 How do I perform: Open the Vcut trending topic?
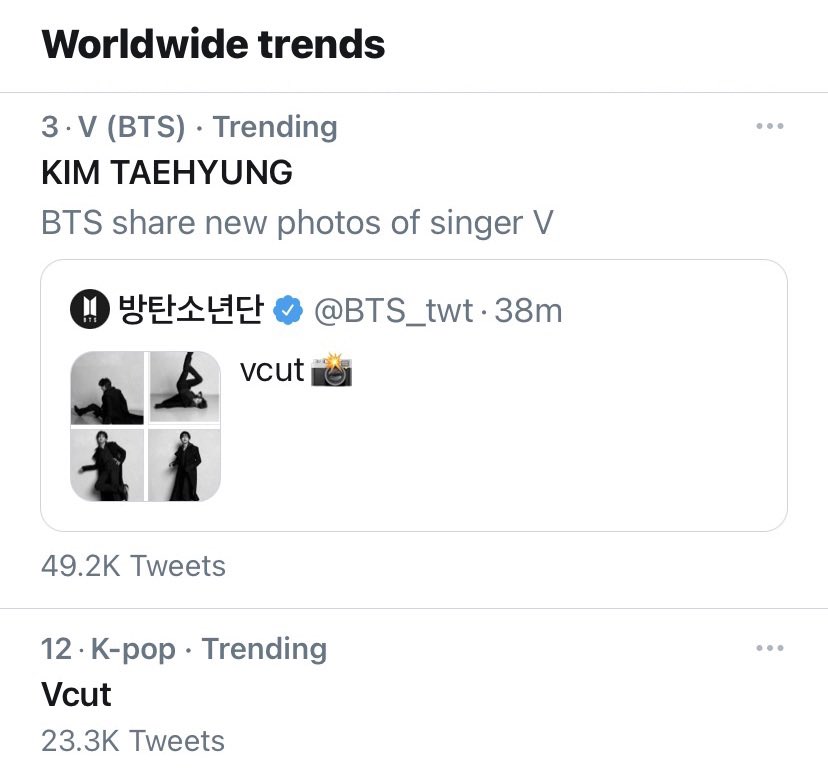coord(77,694)
